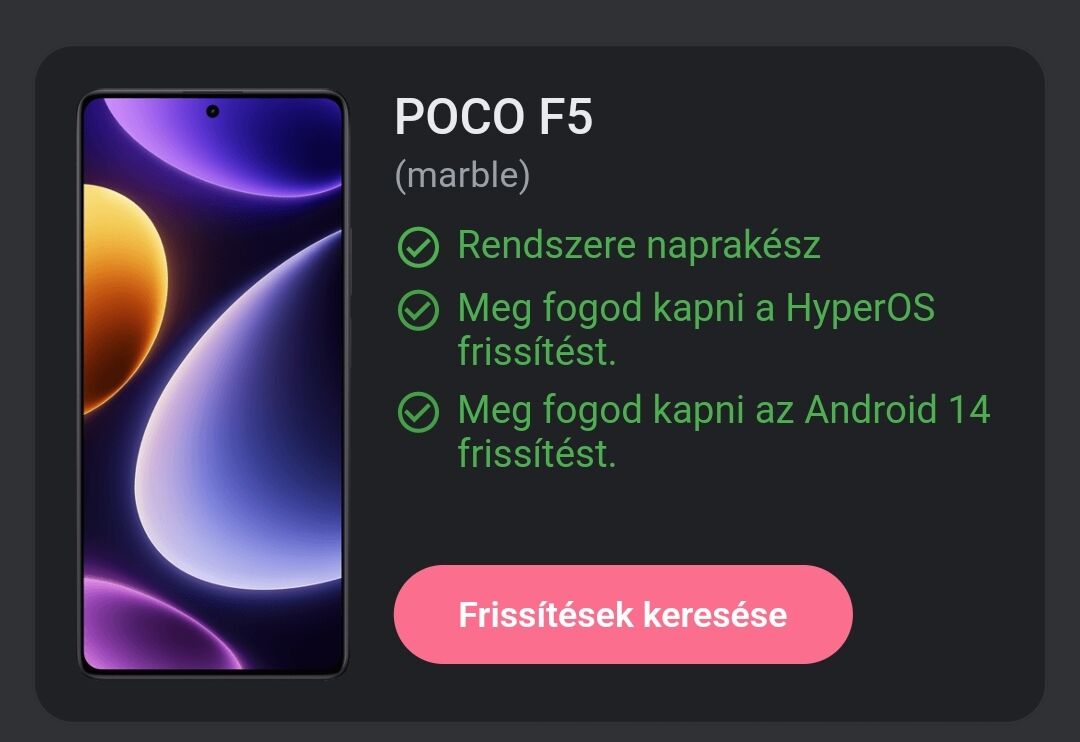Screen dimensions: 1080x742
Task: Click the black bezel at phone image bottom
Action: [x=213, y=674]
